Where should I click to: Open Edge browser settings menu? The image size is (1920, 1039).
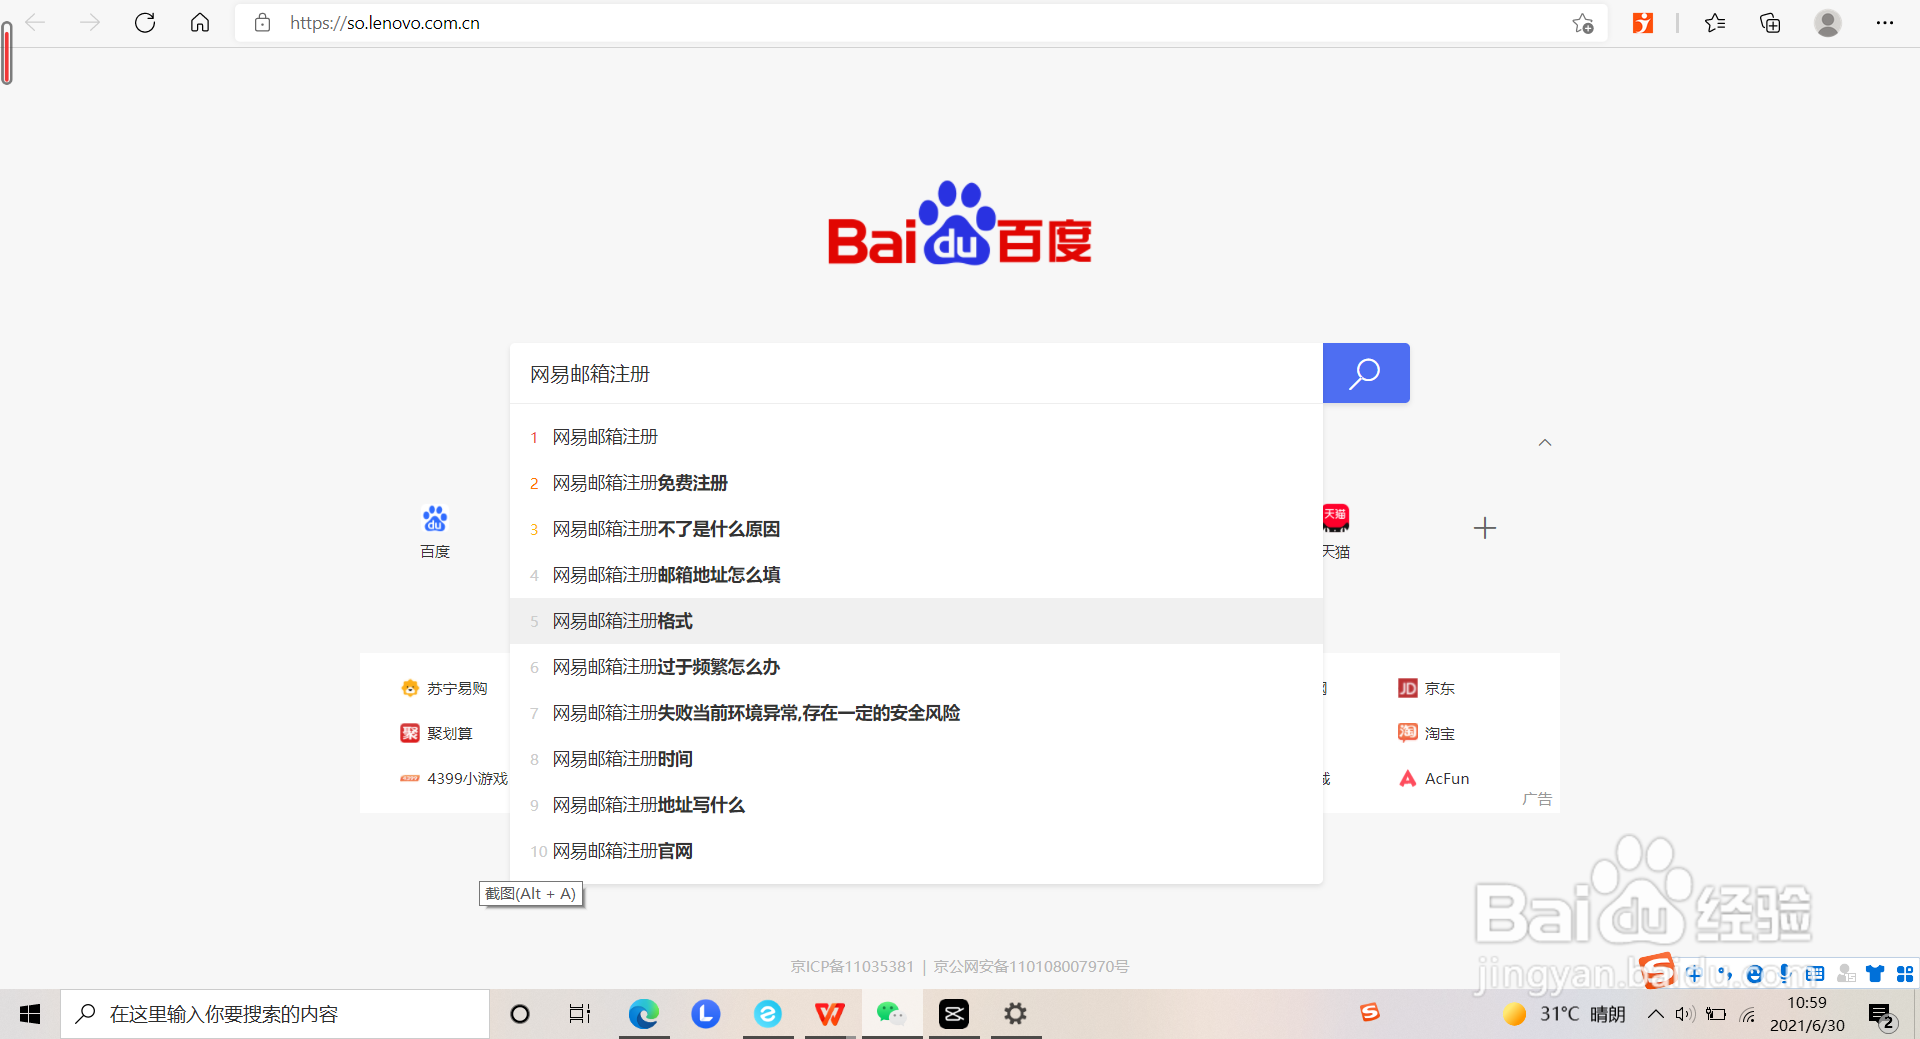[x=1886, y=22]
